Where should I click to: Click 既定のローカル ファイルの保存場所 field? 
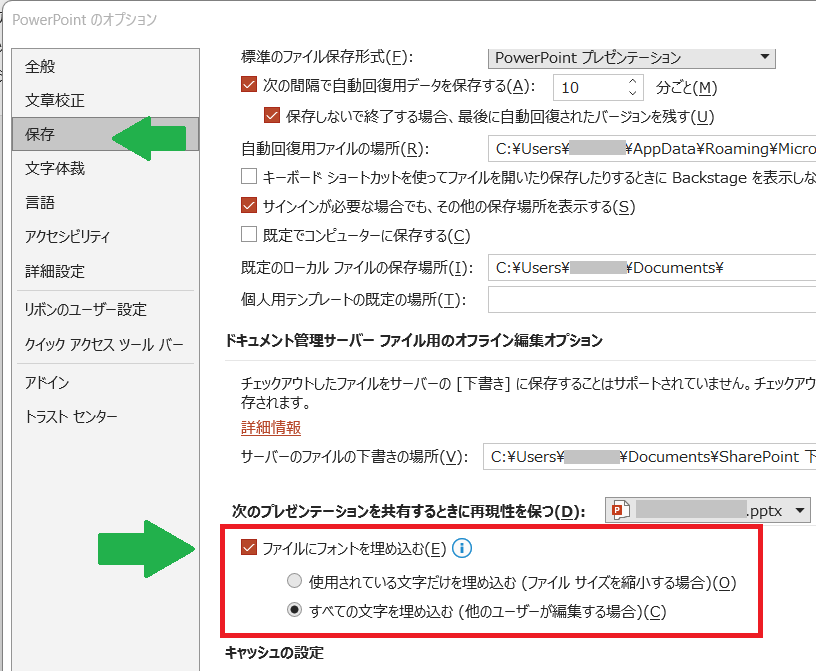coord(652,268)
